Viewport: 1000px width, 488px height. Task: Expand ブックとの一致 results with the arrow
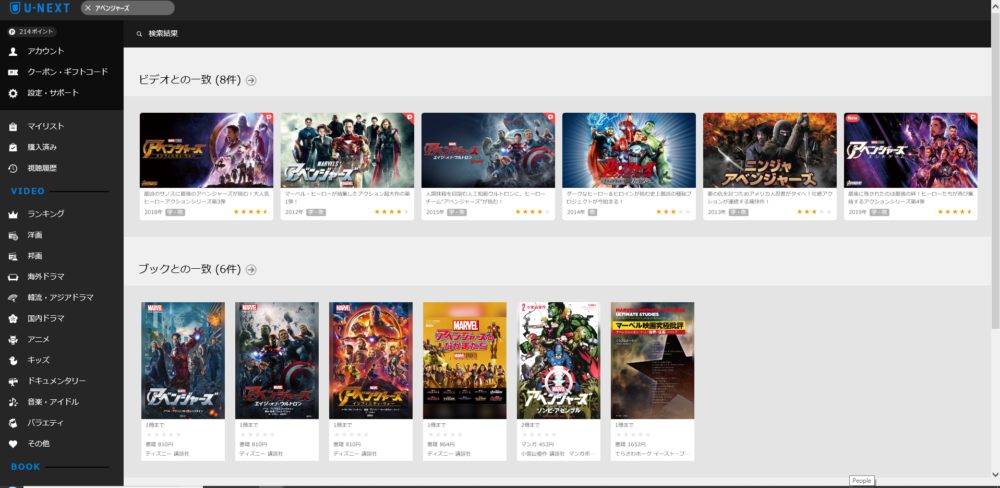point(251,270)
